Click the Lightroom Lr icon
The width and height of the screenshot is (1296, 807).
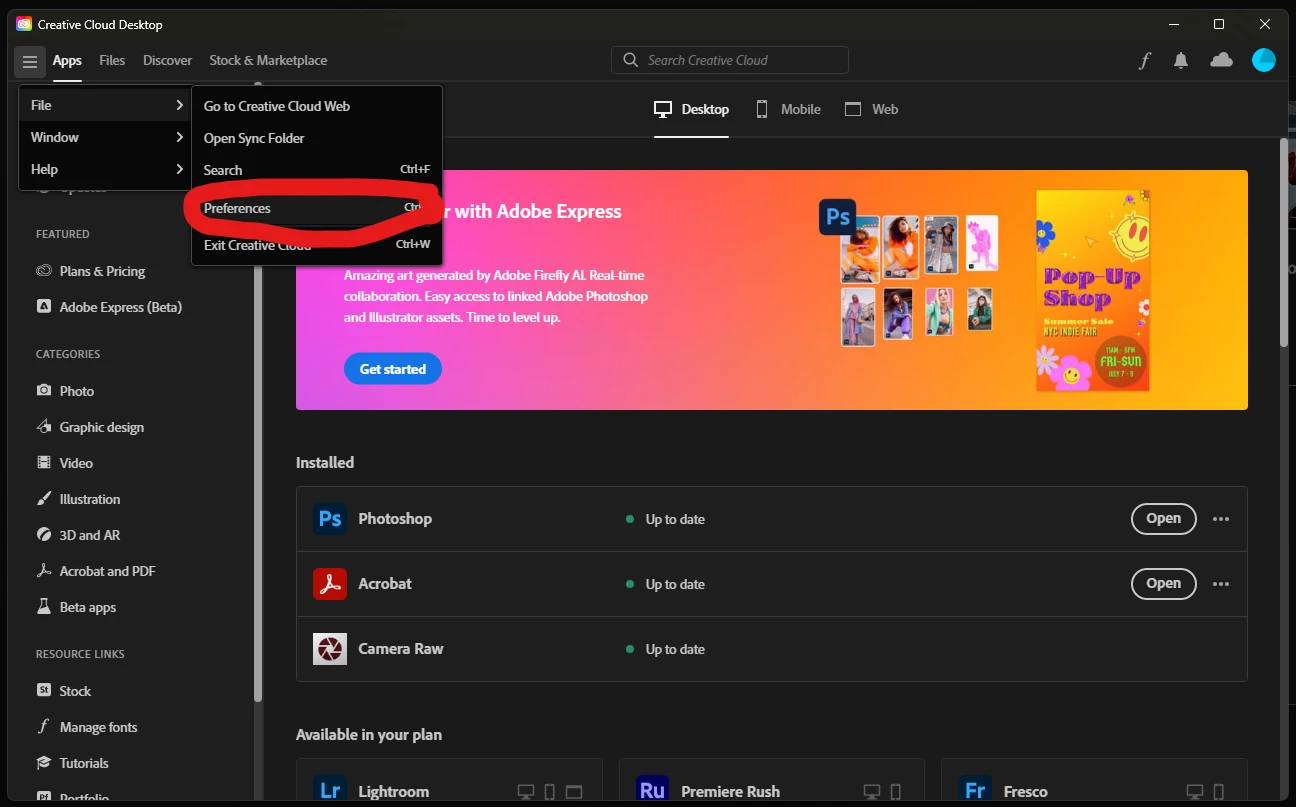click(x=330, y=790)
